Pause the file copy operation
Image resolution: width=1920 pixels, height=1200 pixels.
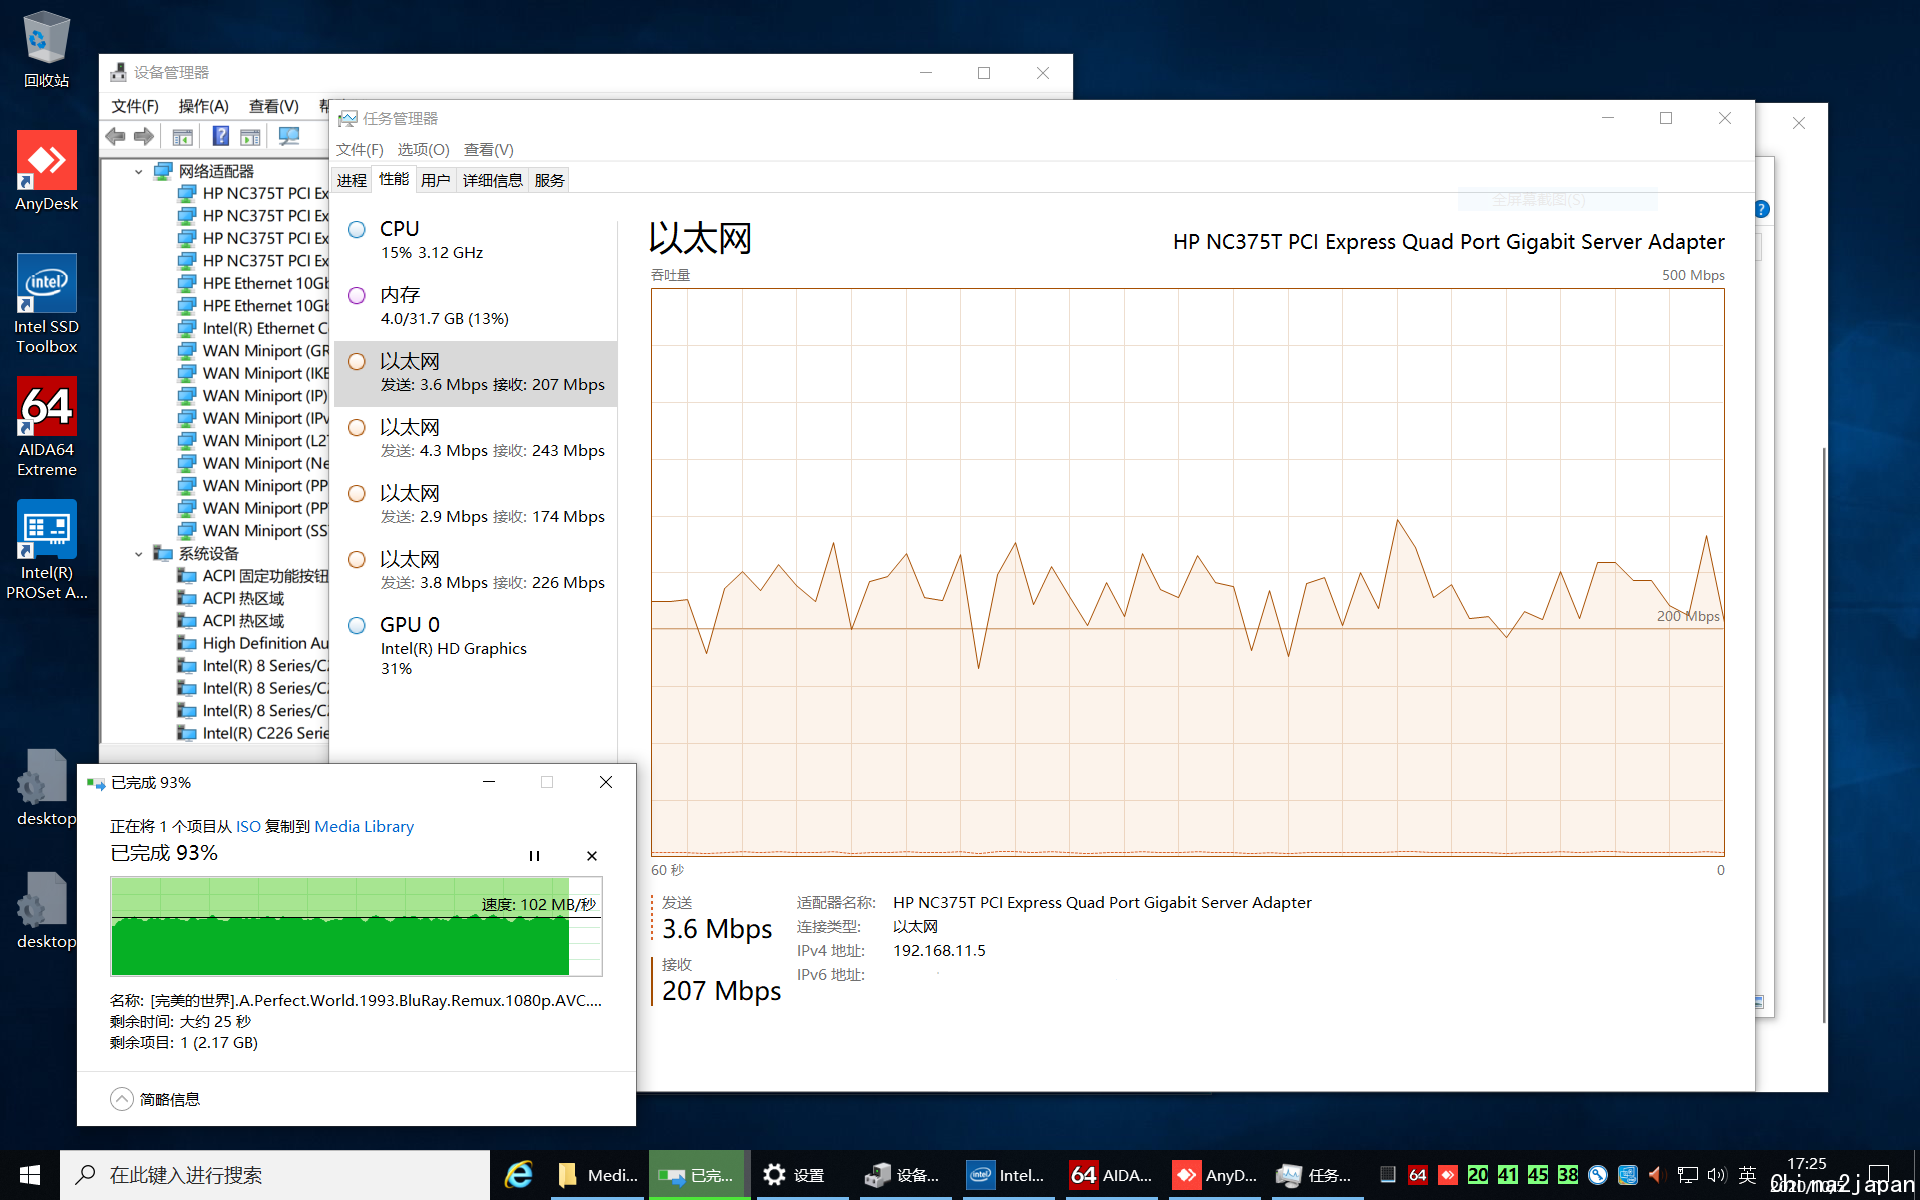point(534,856)
